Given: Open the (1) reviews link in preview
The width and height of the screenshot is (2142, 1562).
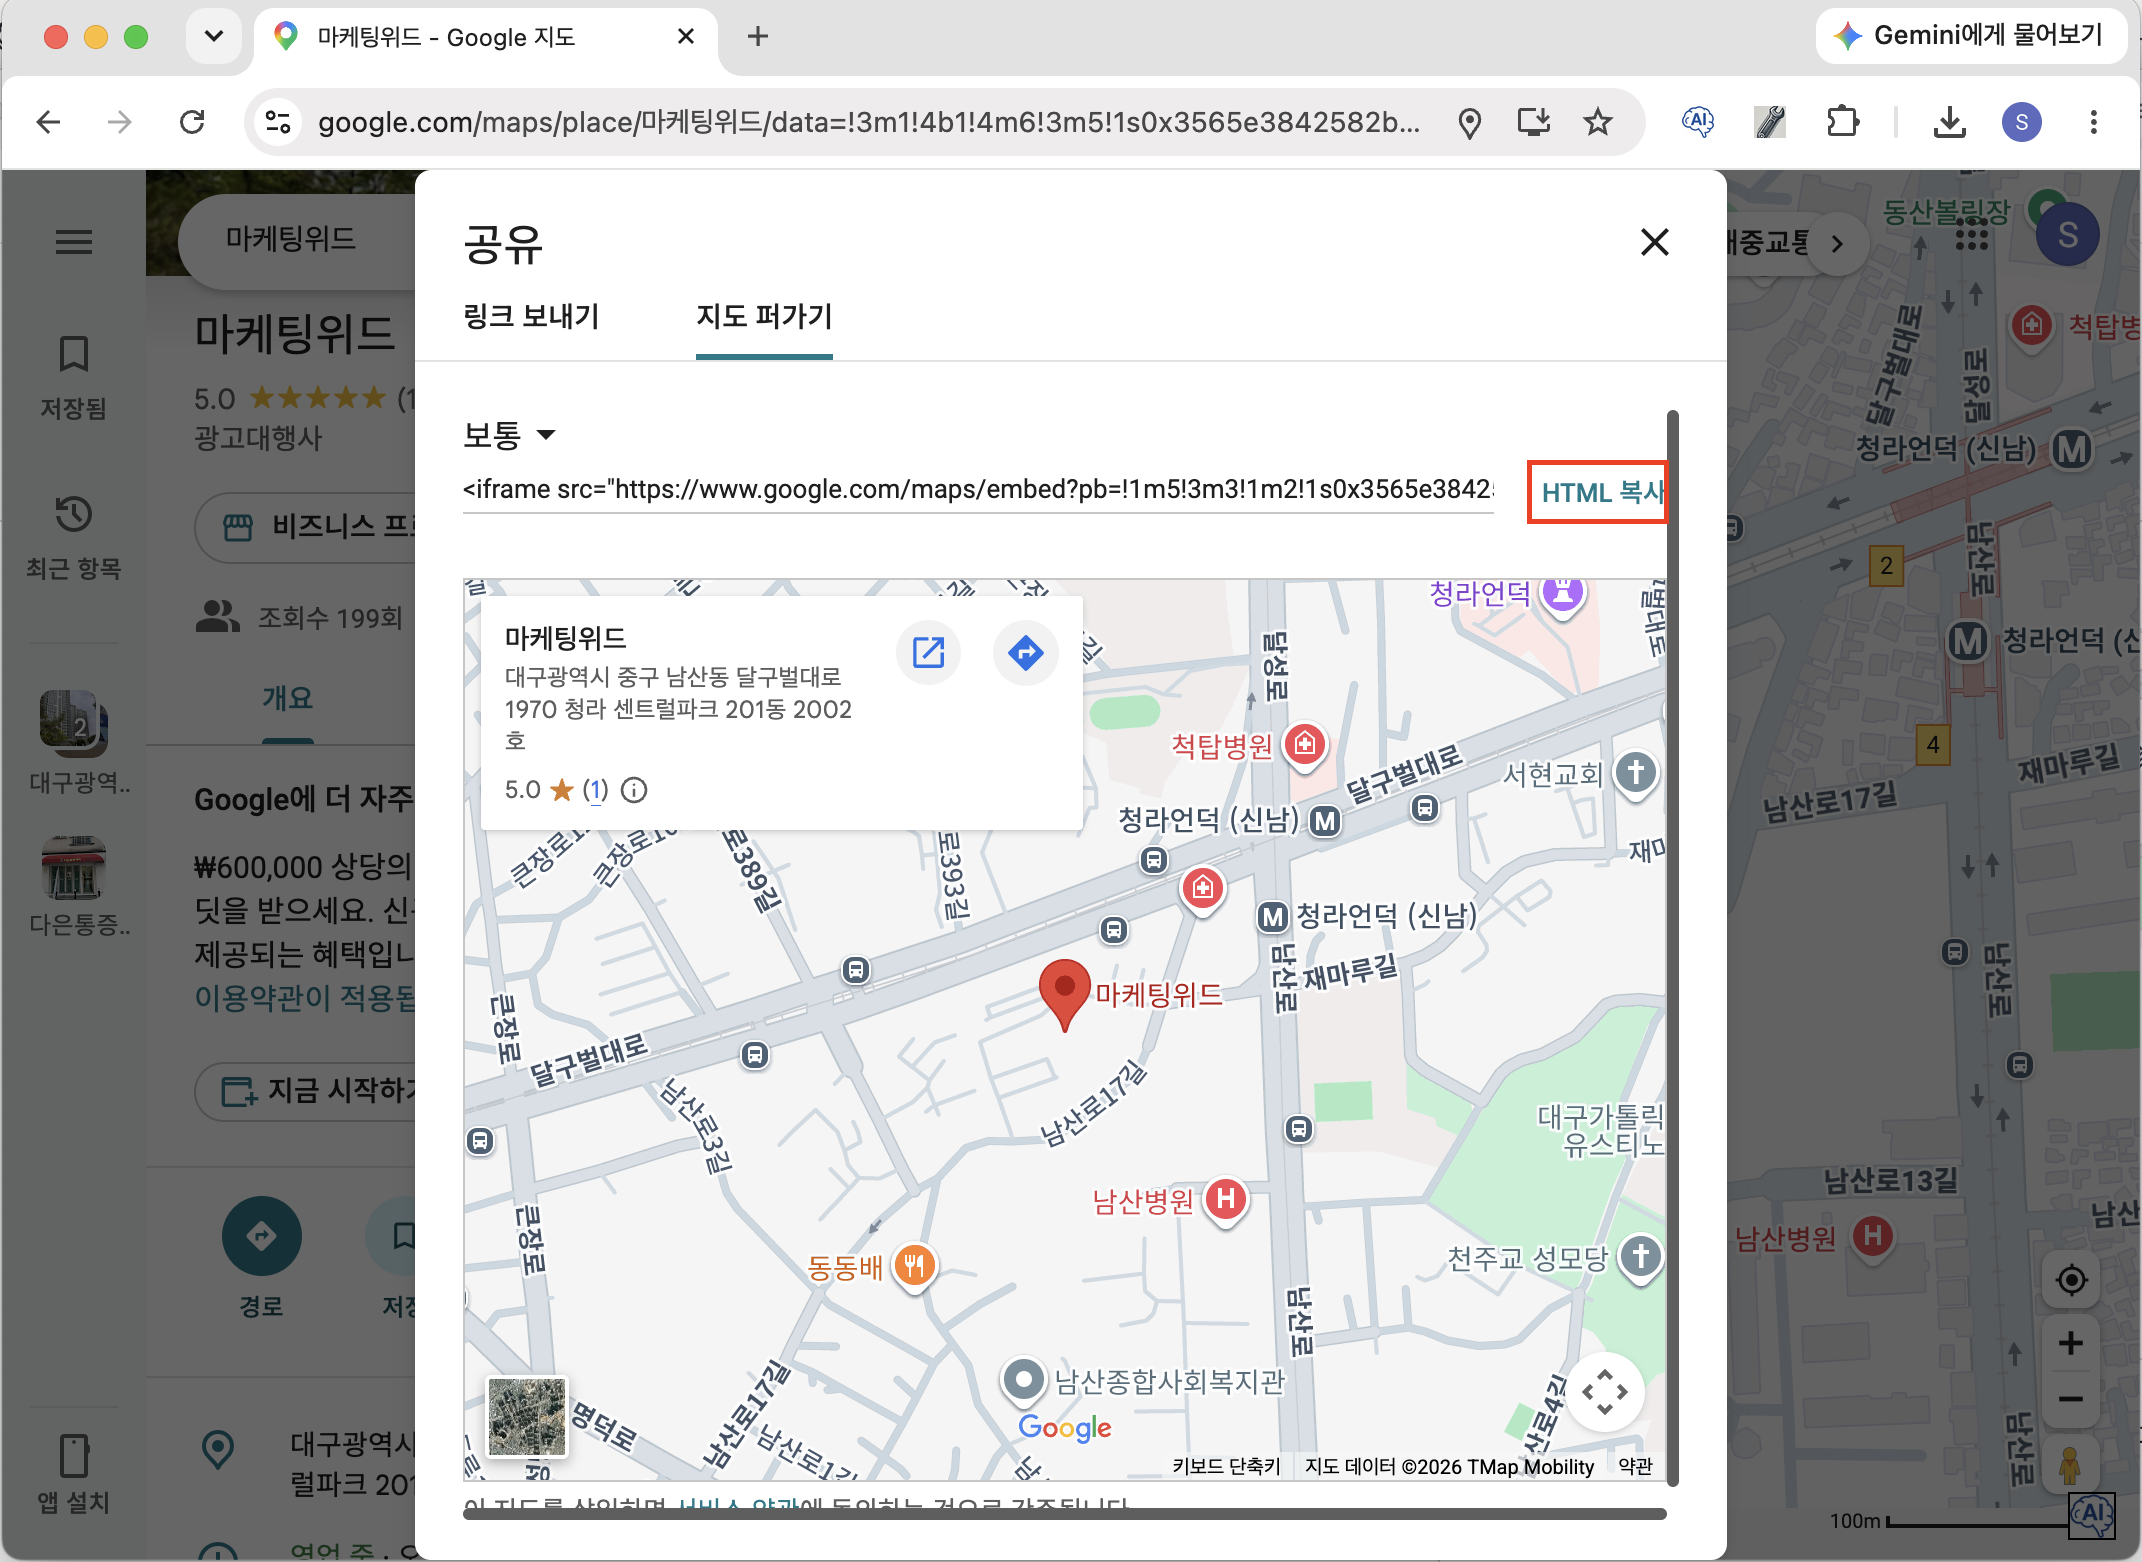Looking at the screenshot, I should click(x=595, y=790).
